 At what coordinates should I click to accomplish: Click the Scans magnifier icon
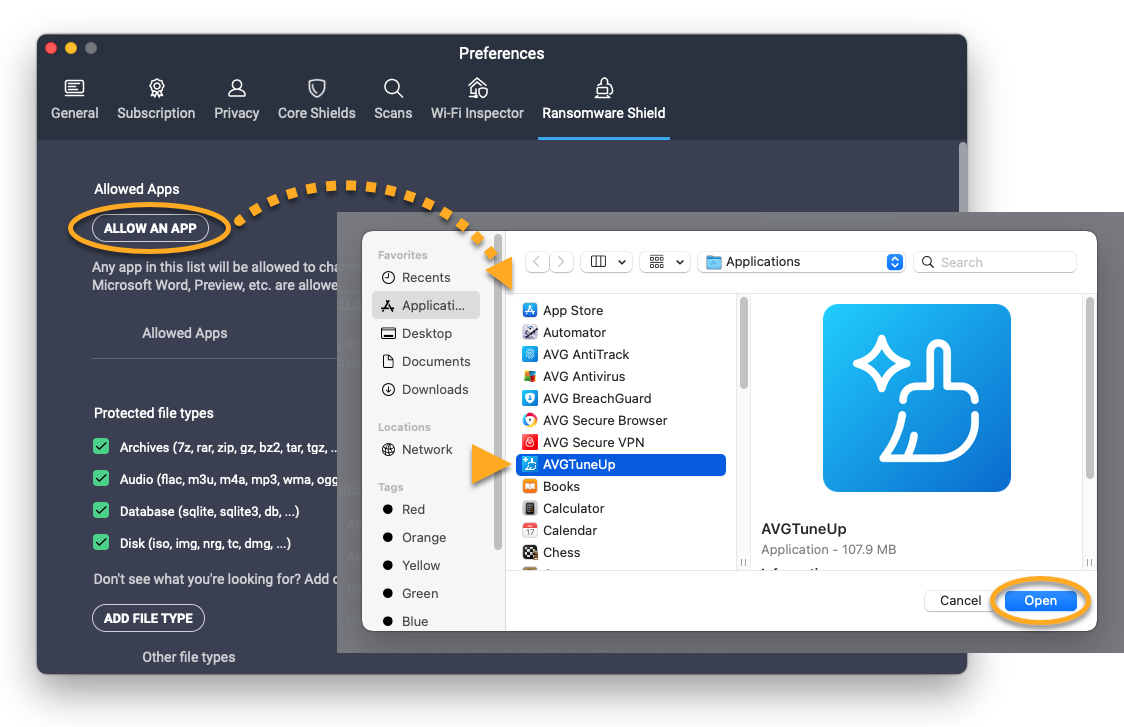[393, 88]
